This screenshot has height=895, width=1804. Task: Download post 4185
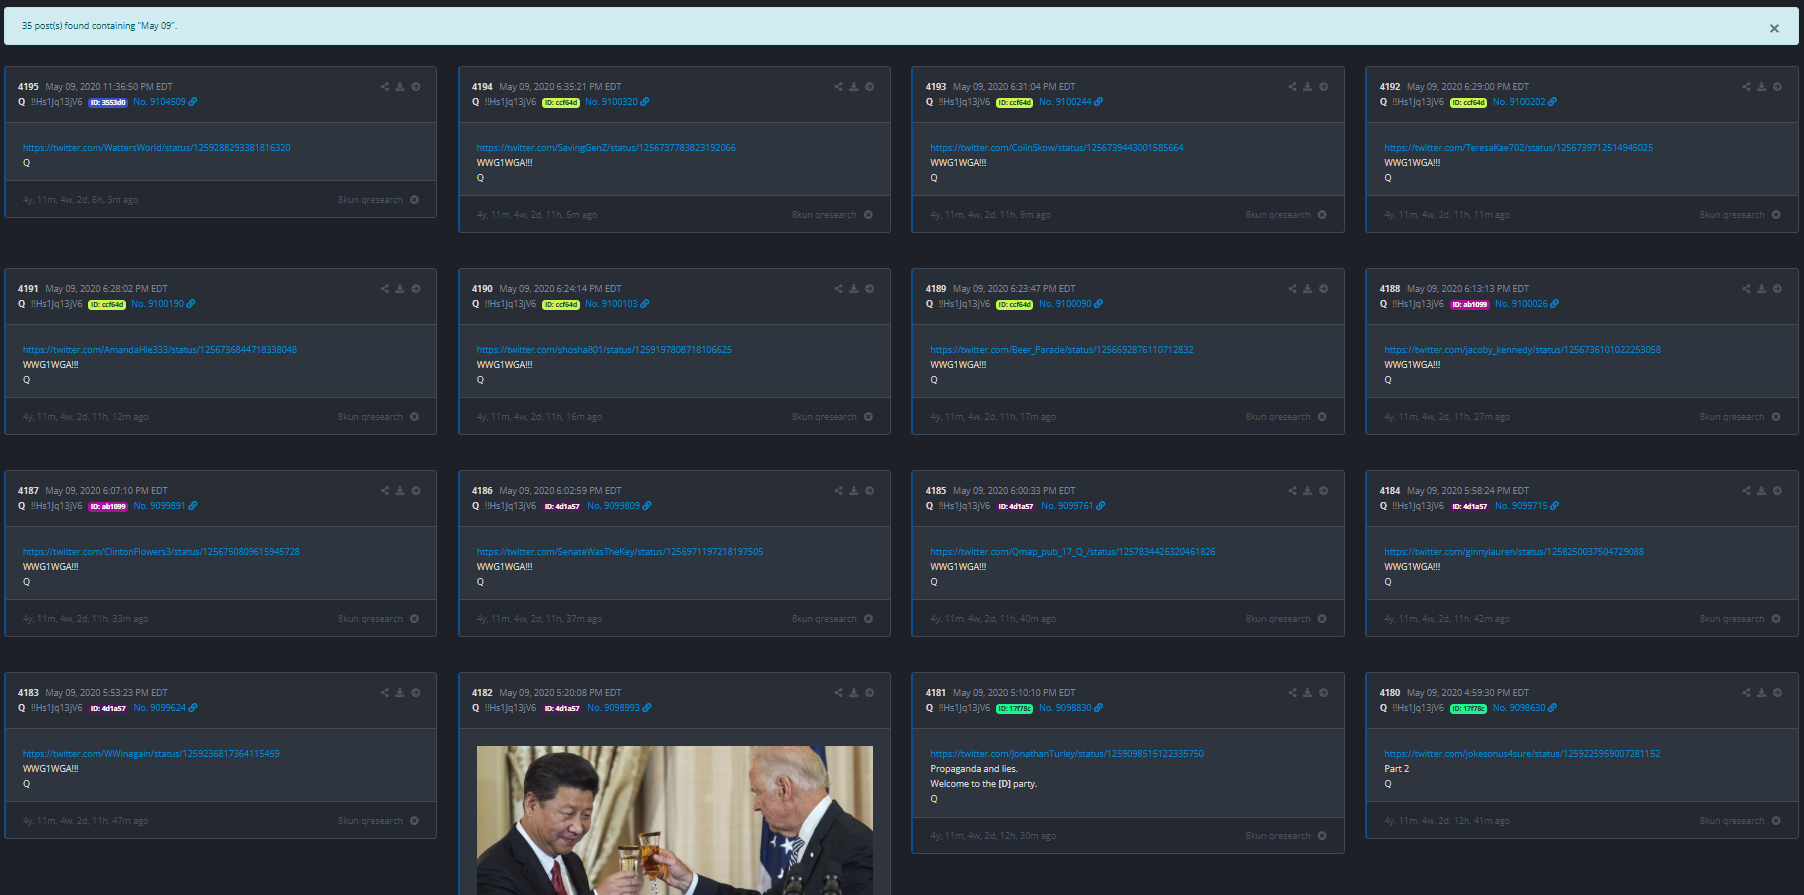point(1308,491)
